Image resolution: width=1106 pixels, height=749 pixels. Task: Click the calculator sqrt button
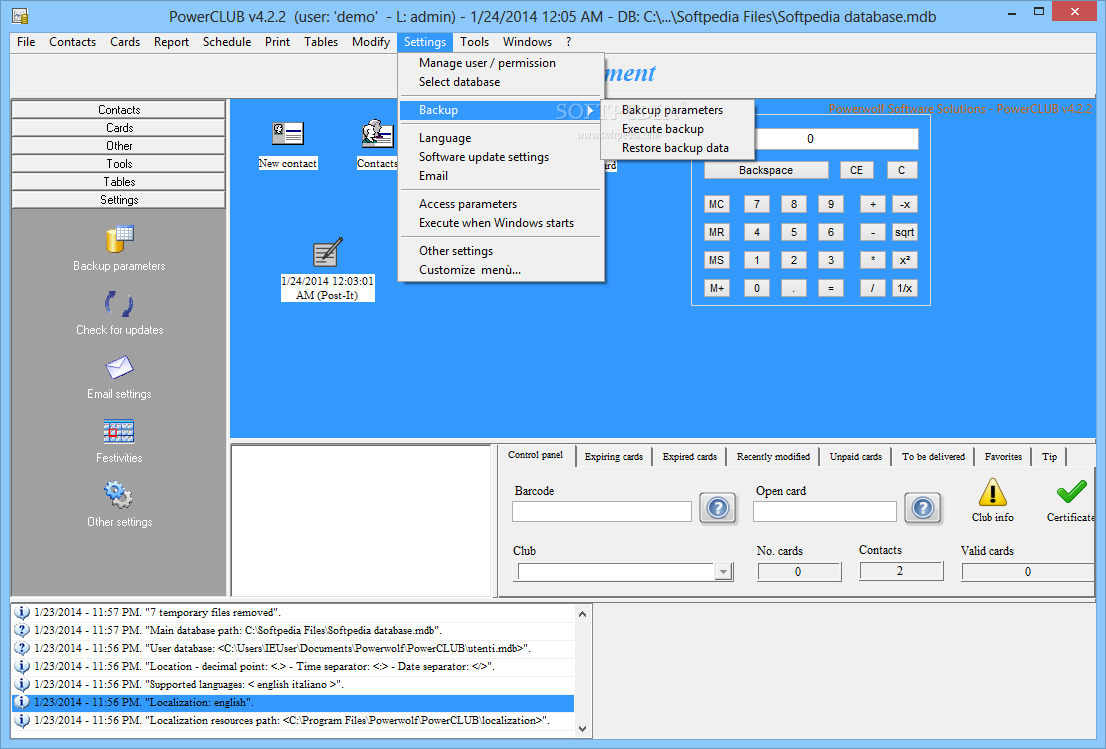(x=904, y=232)
